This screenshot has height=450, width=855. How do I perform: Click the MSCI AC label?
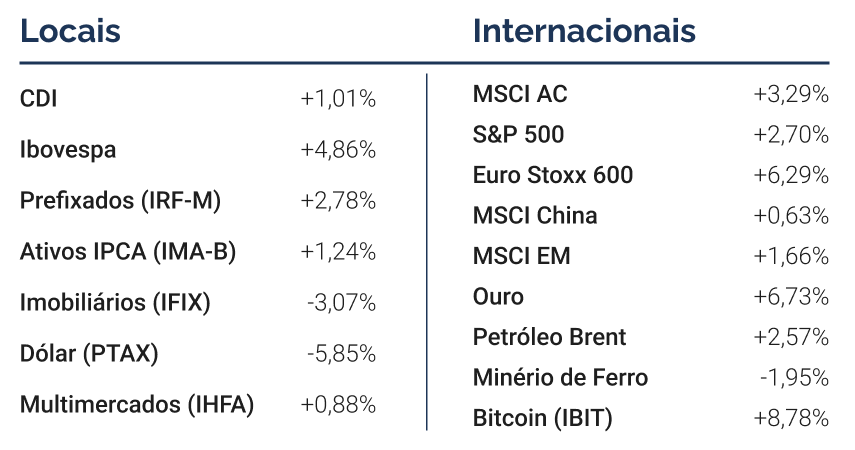point(520,94)
